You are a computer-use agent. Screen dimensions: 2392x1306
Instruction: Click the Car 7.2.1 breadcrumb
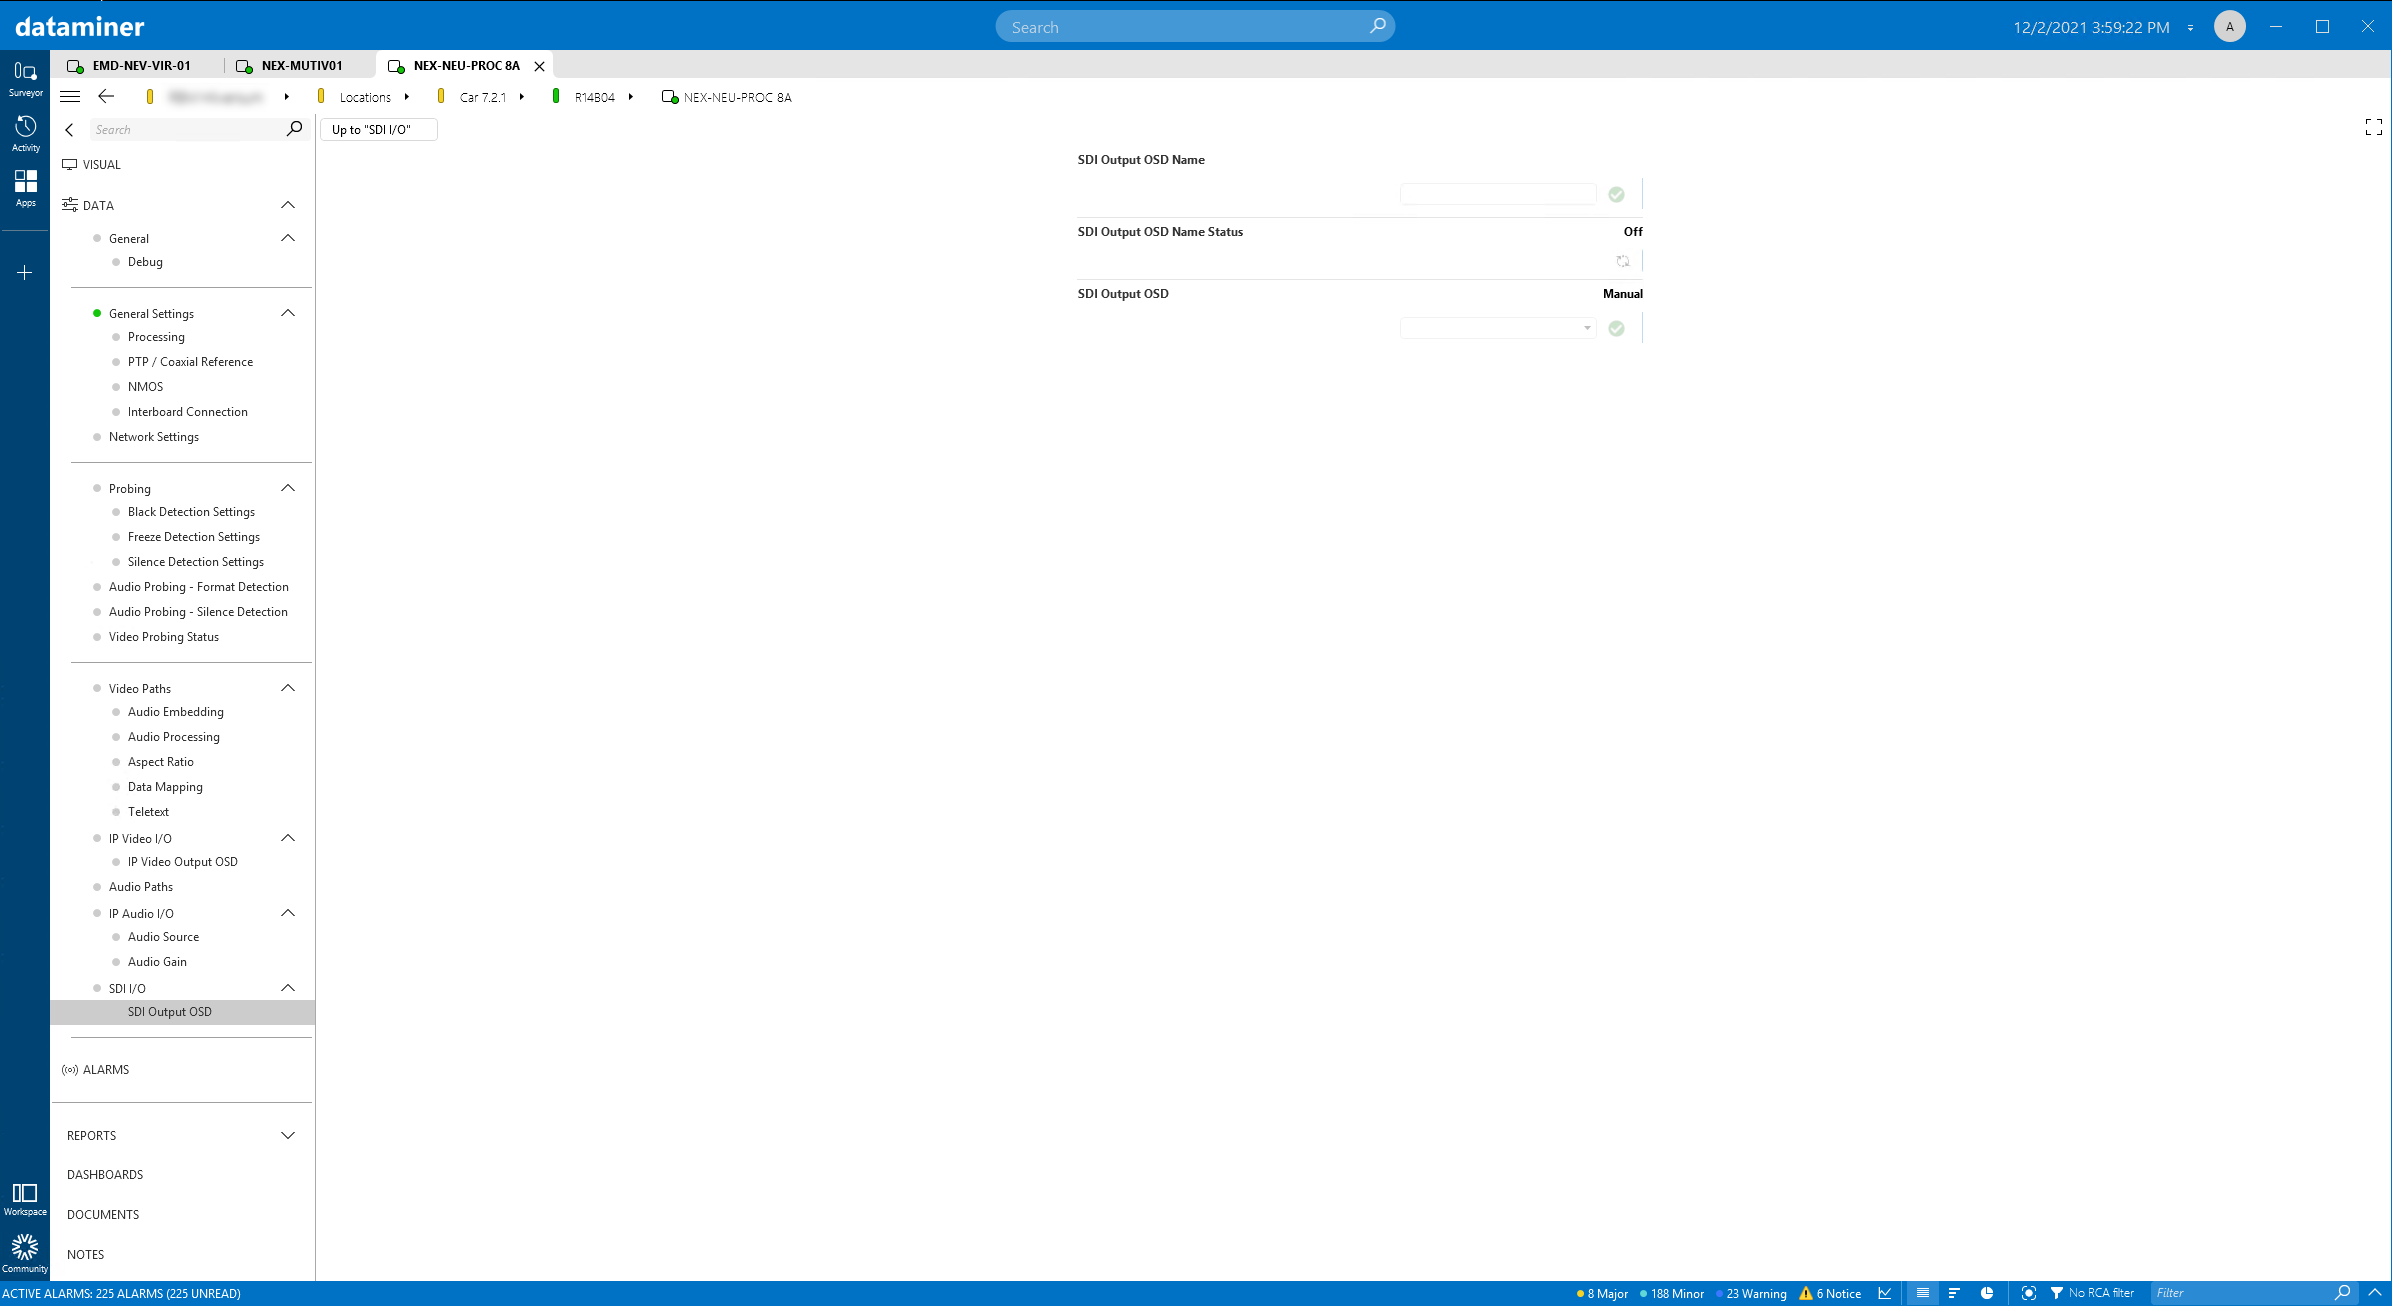[483, 97]
